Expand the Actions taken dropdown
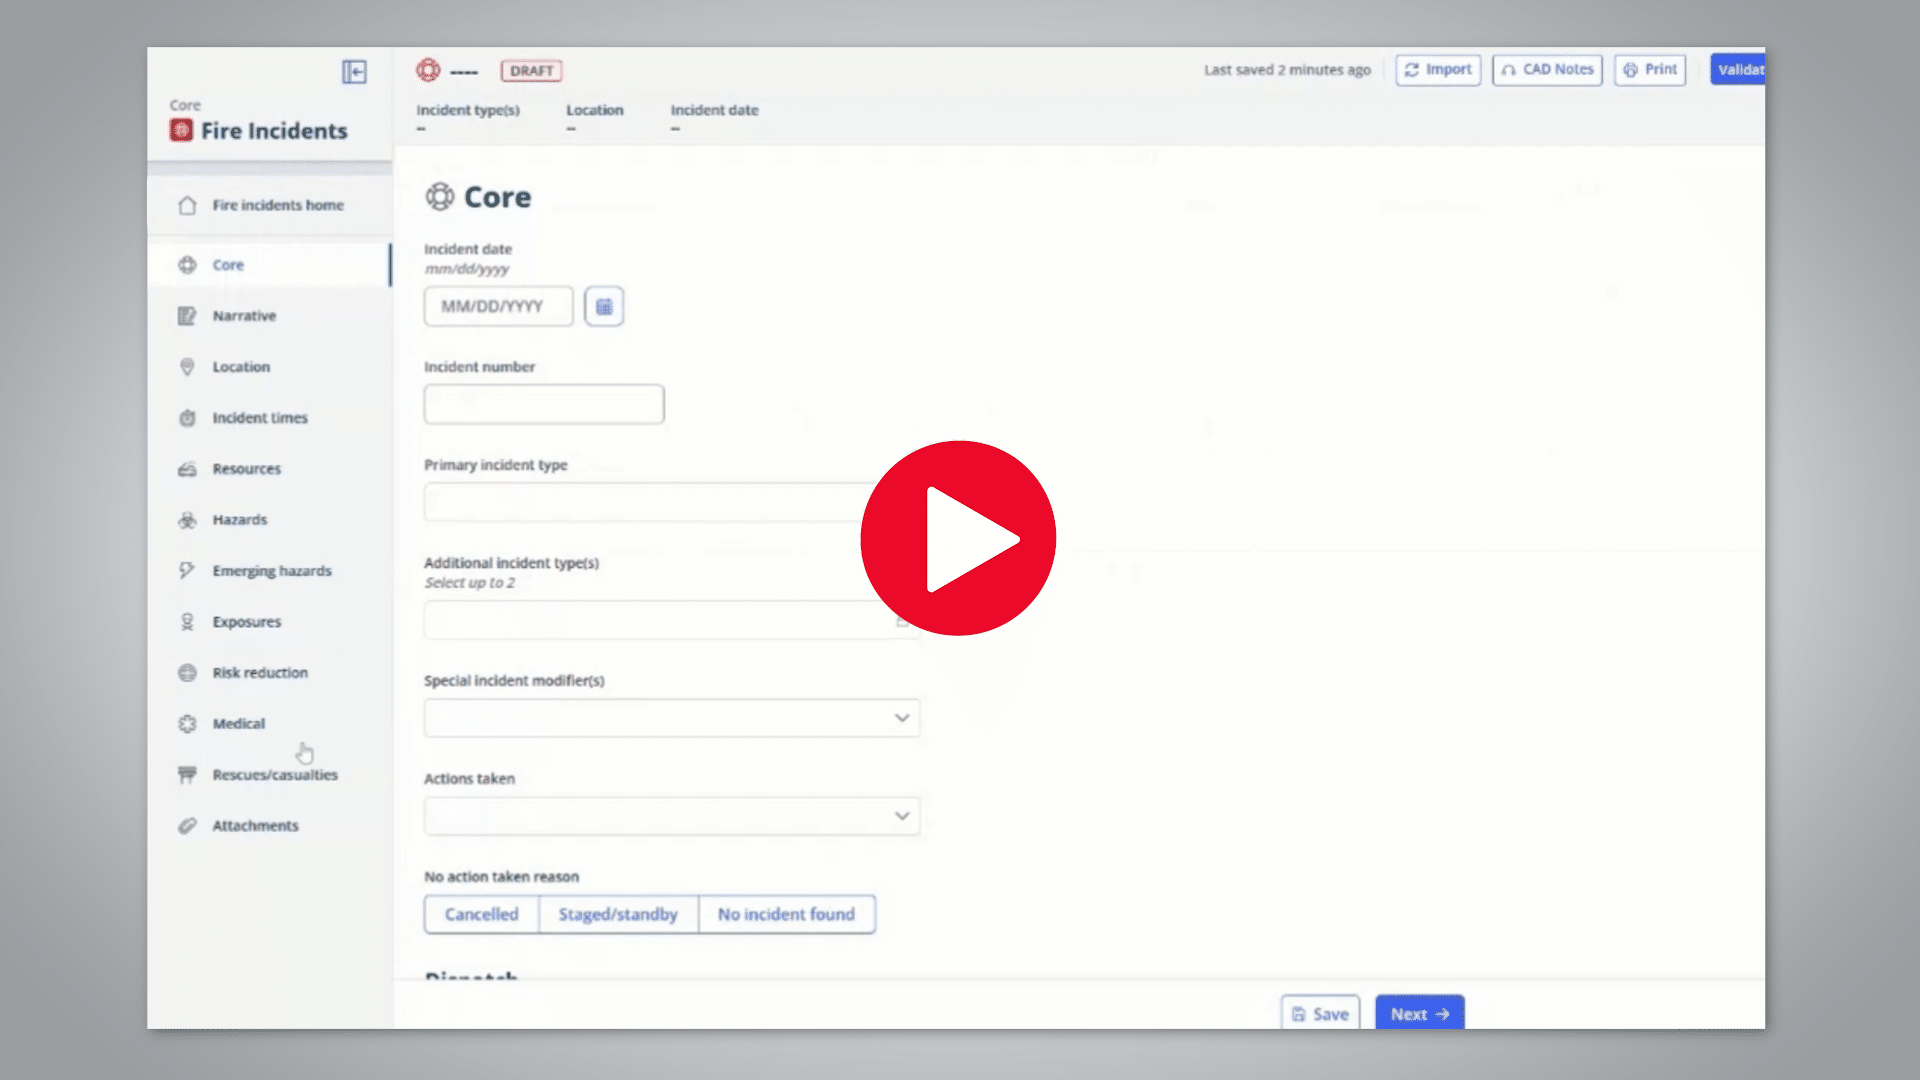 tap(672, 816)
